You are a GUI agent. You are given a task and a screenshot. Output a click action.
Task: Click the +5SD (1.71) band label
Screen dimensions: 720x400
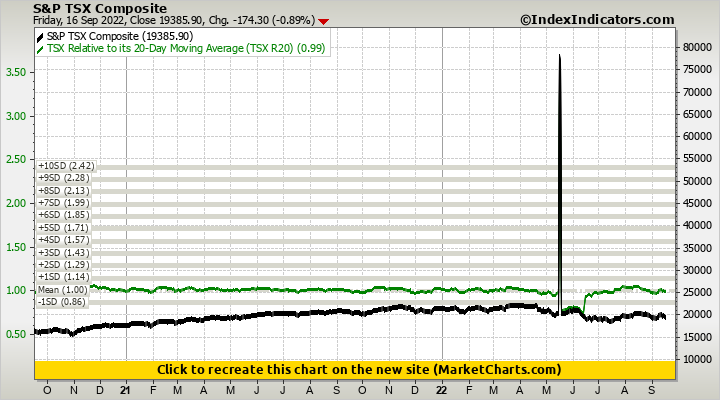pyautogui.click(x=63, y=228)
